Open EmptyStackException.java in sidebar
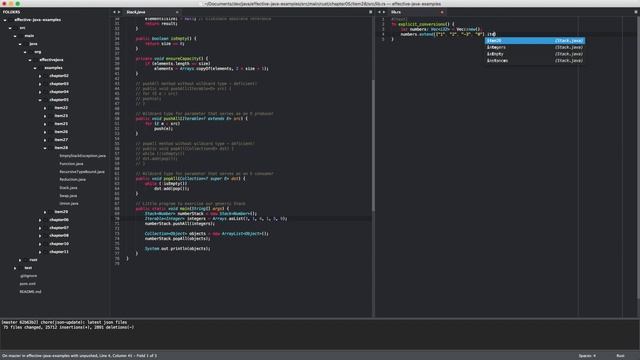 pyautogui.click(x=82, y=156)
